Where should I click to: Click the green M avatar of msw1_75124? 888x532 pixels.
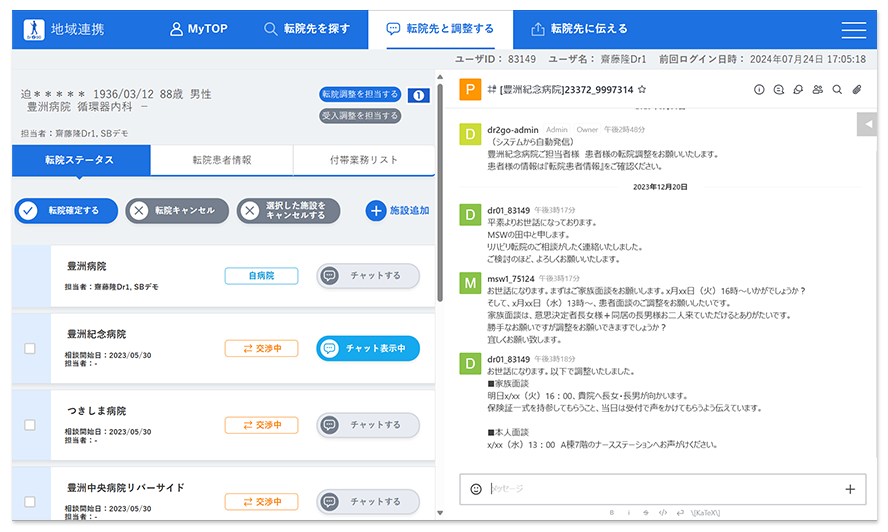[470, 283]
